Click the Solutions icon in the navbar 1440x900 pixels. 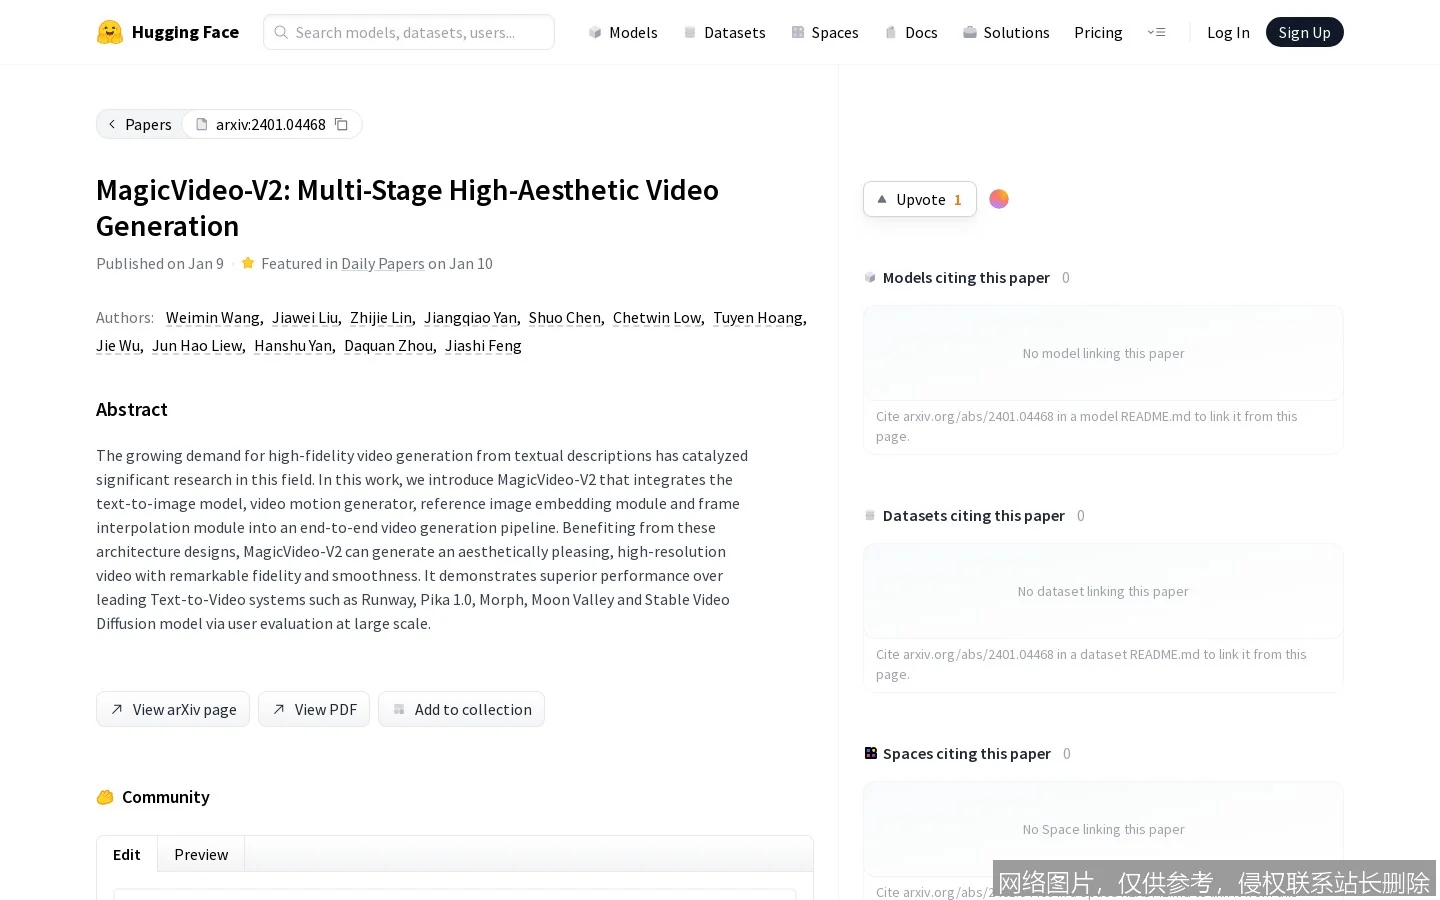(969, 32)
